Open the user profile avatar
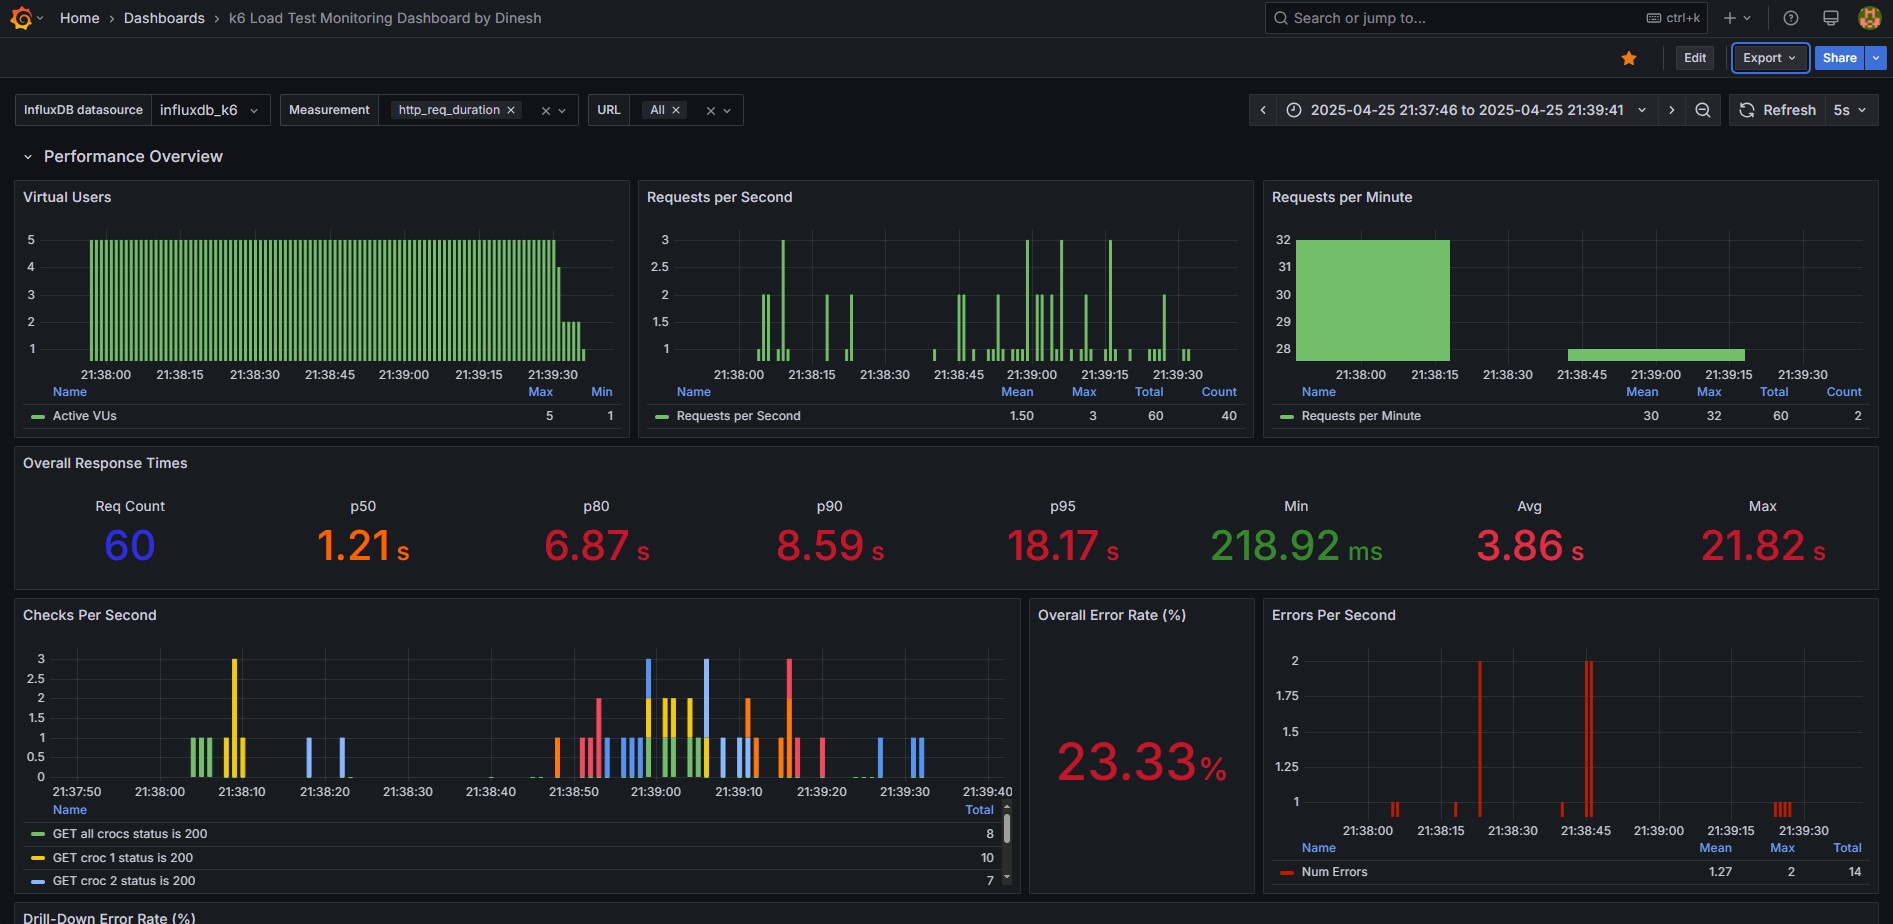Image resolution: width=1893 pixels, height=924 pixels. pyautogui.click(x=1869, y=18)
